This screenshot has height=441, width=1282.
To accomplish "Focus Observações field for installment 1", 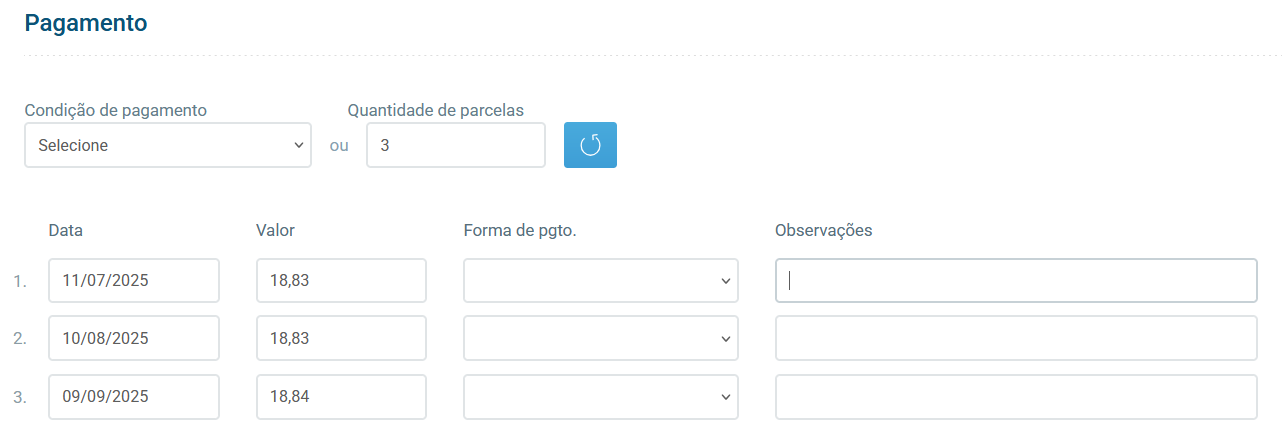I will tap(1015, 280).
